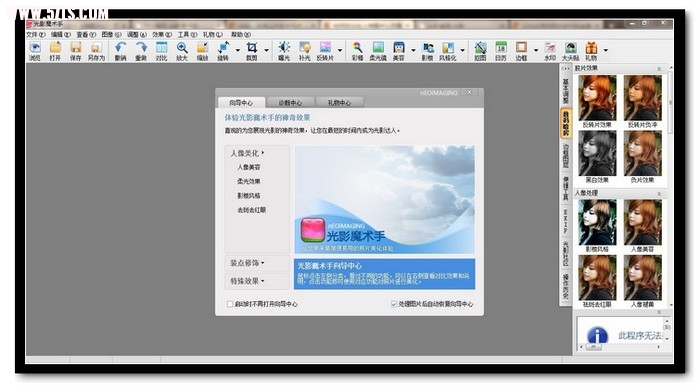Open dropdown arrow beside 旋转 tool
The image size is (700, 392).
238,50
